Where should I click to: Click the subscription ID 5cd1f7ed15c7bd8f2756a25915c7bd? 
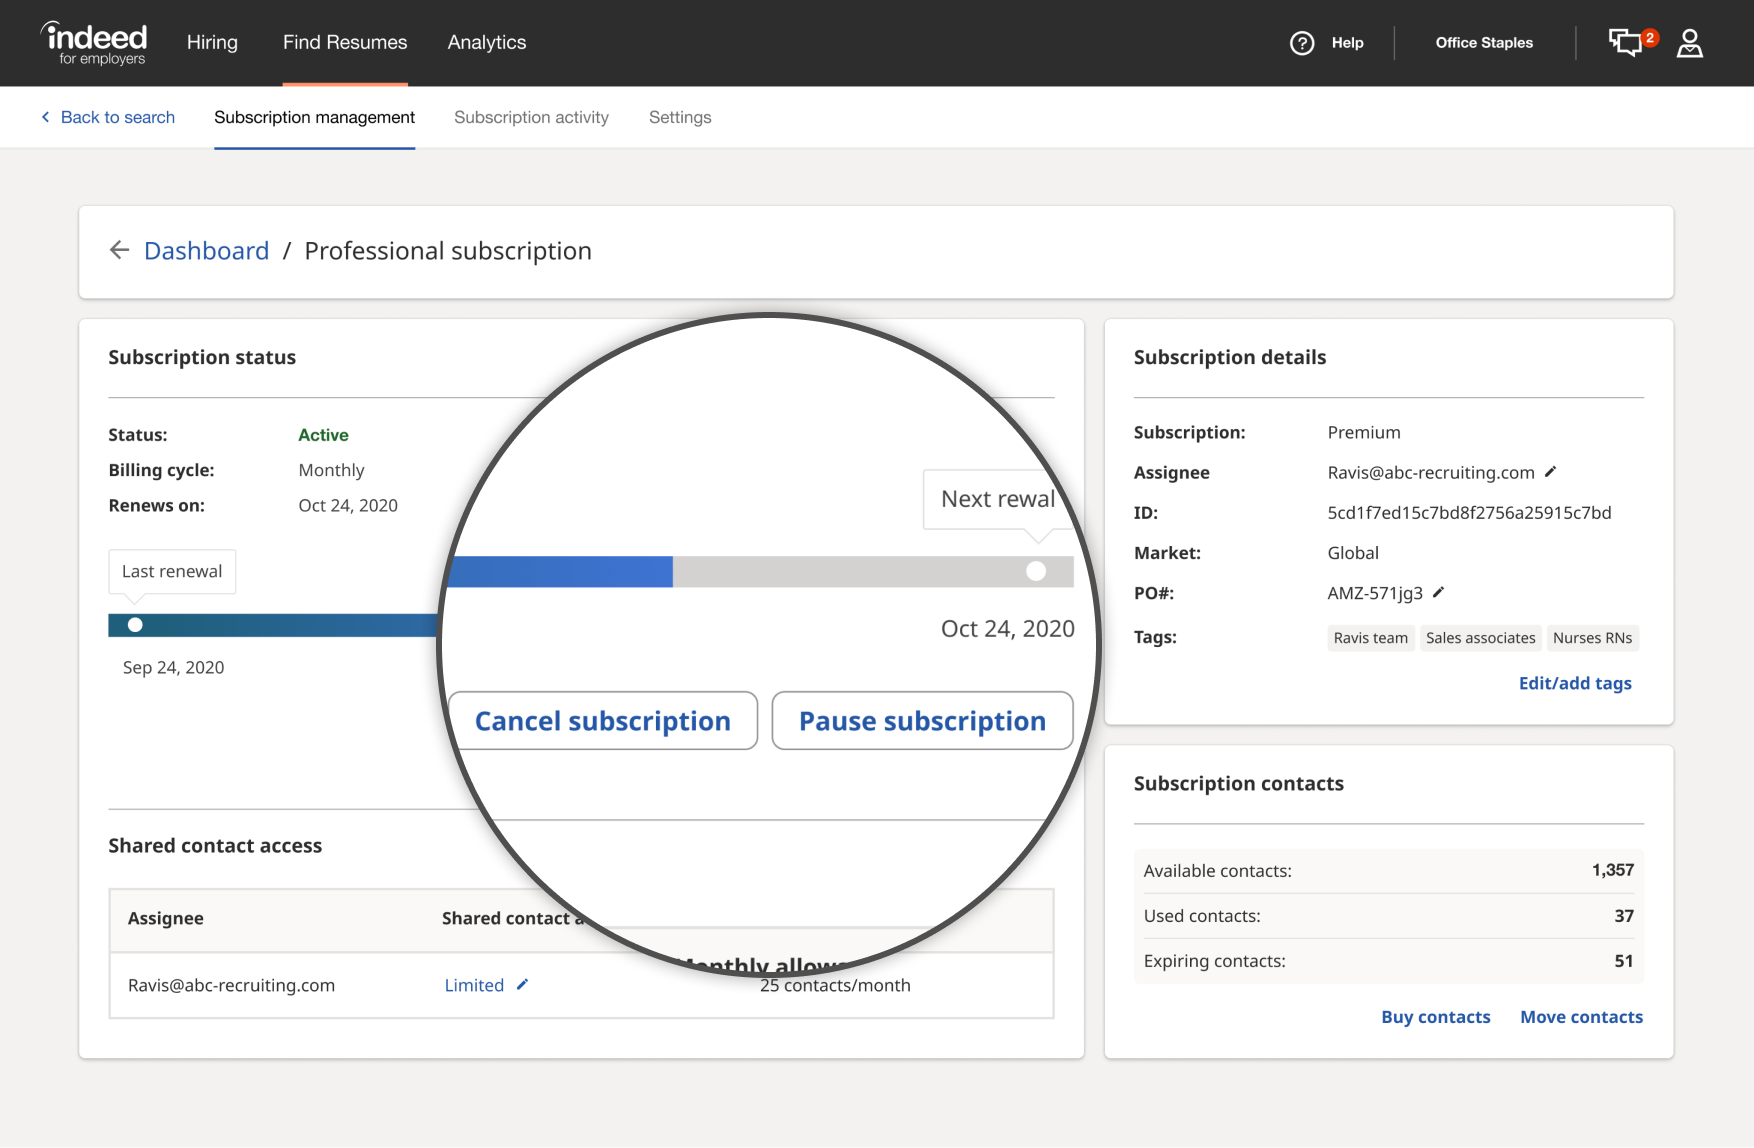(x=1469, y=513)
